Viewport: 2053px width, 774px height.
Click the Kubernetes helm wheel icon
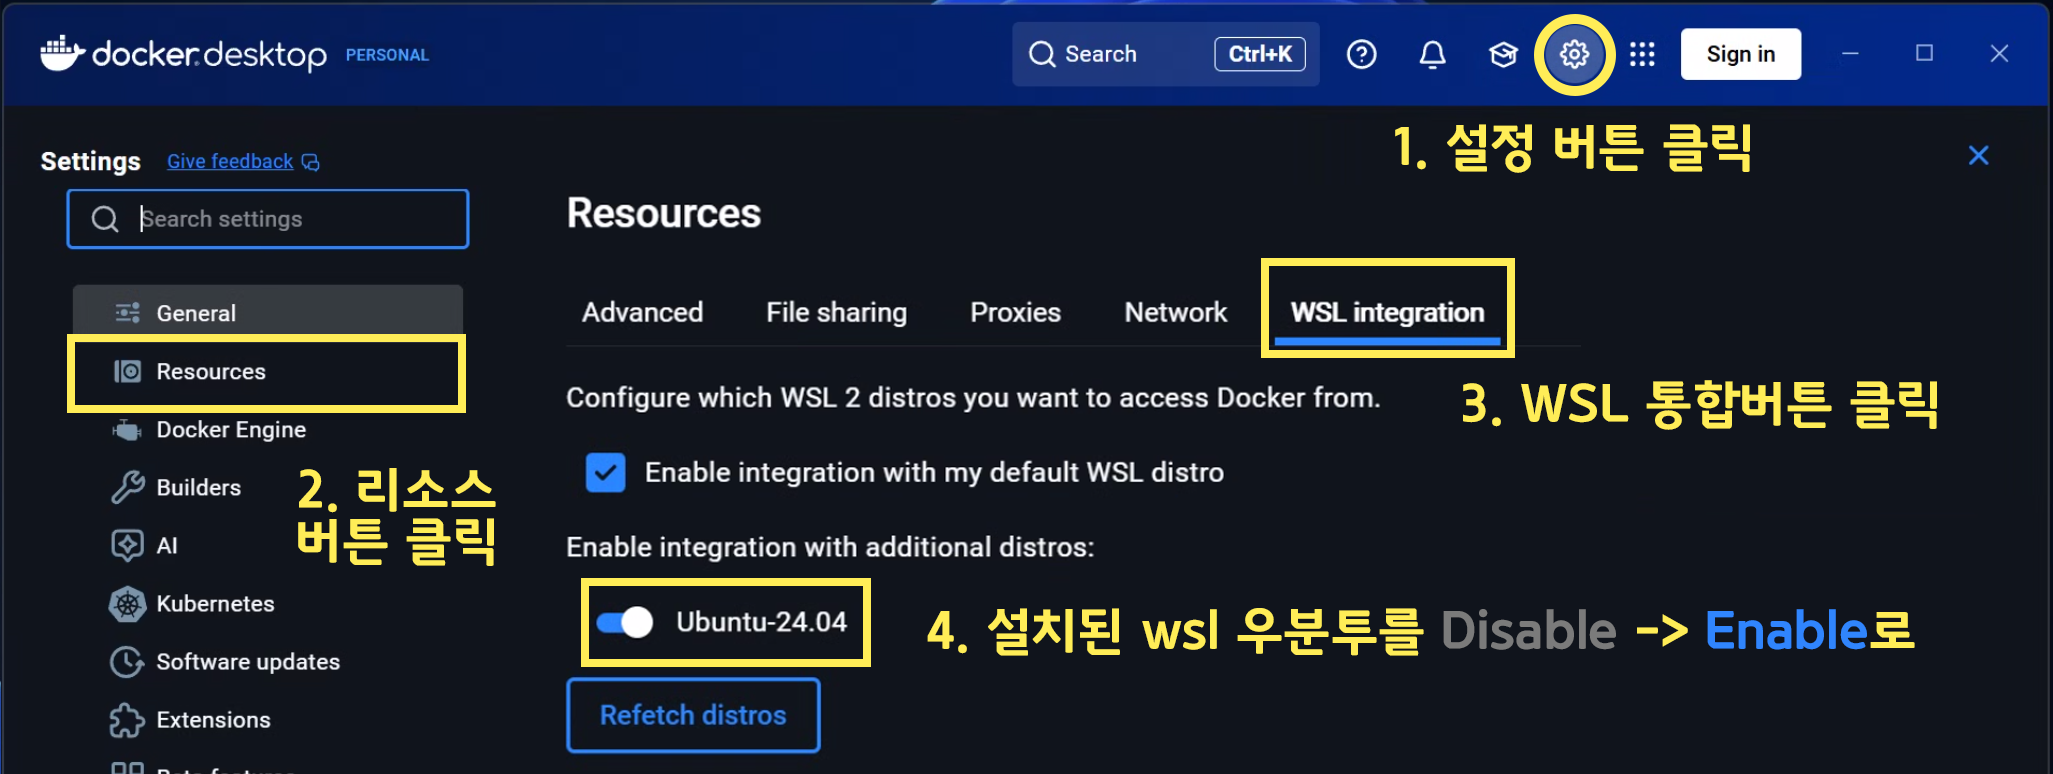click(x=127, y=603)
